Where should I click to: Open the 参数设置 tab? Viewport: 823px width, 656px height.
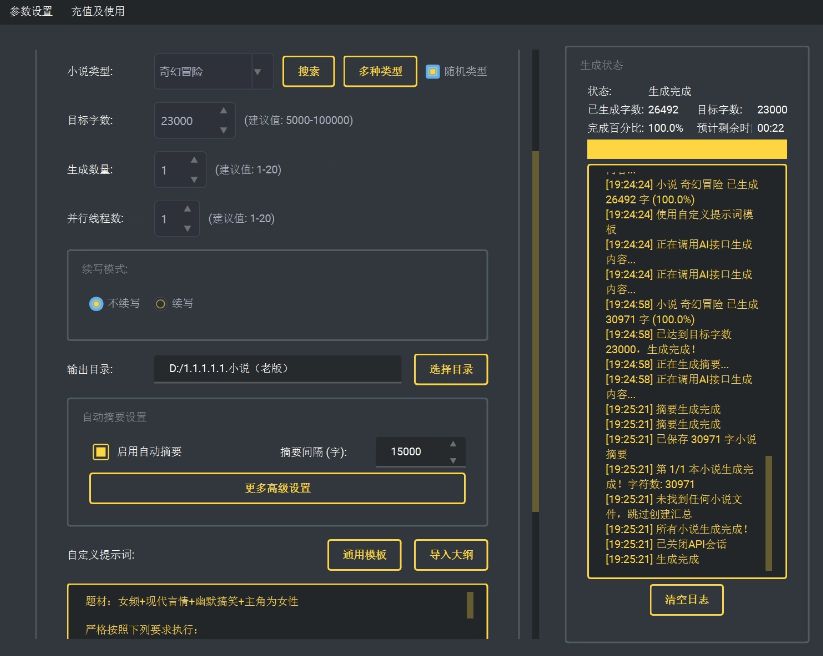(31, 12)
